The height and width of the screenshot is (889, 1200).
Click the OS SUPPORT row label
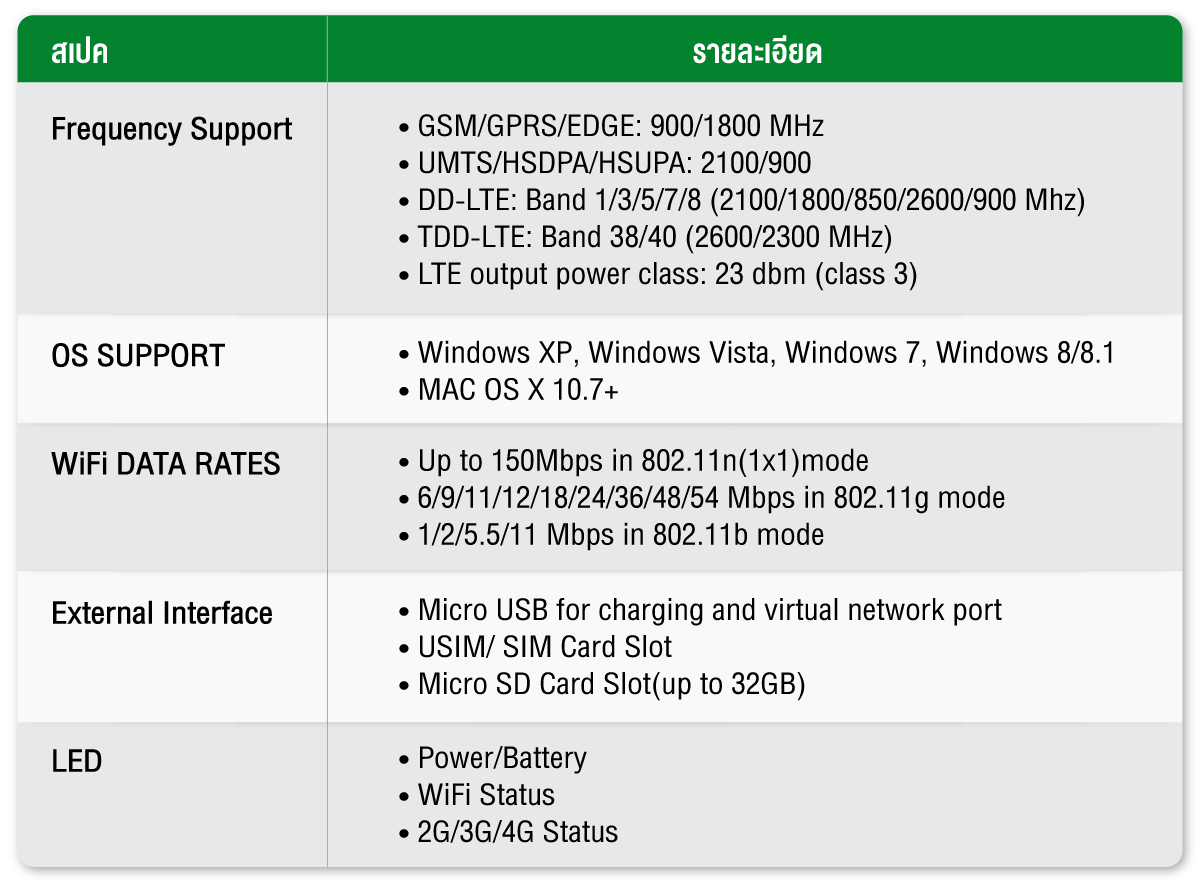click(138, 356)
